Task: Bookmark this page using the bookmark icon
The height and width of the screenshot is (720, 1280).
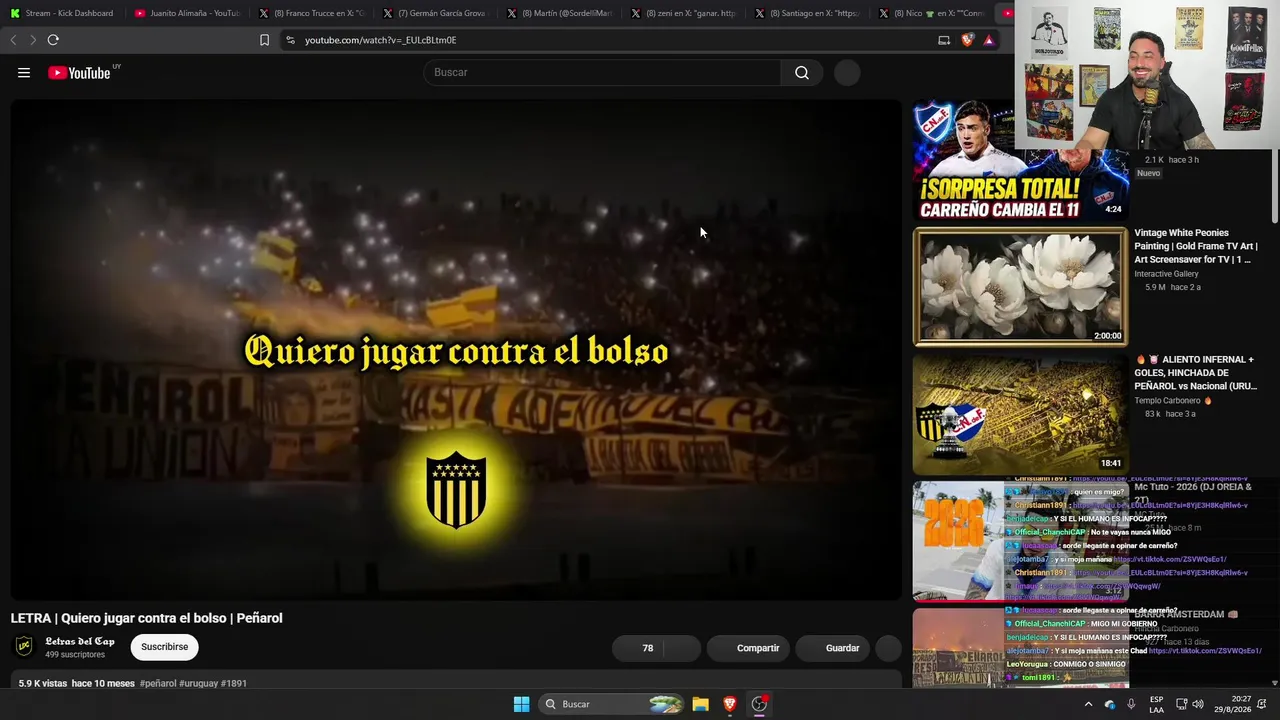Action: pos(264,40)
